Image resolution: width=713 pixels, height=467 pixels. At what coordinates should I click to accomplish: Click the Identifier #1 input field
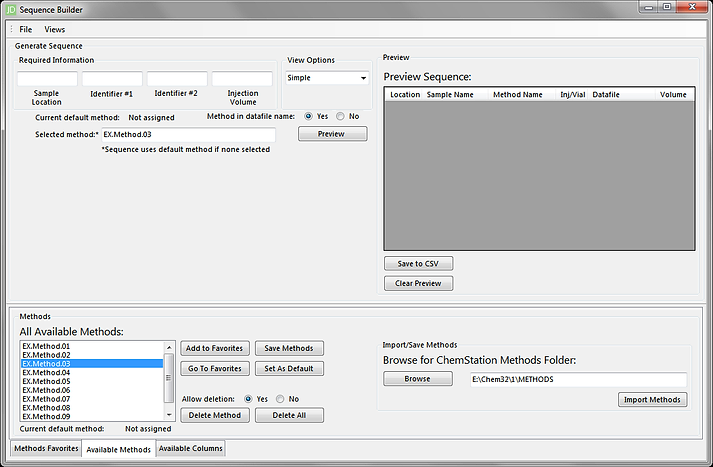coord(112,79)
